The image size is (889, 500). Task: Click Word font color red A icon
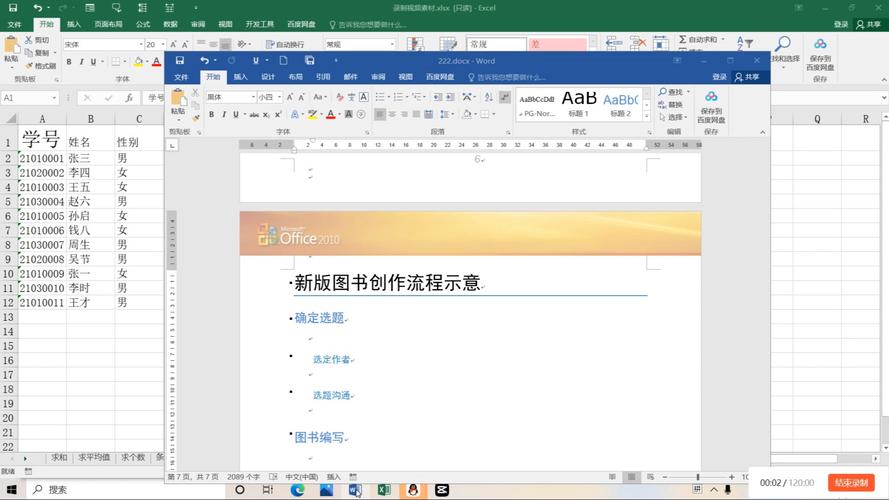[332, 115]
